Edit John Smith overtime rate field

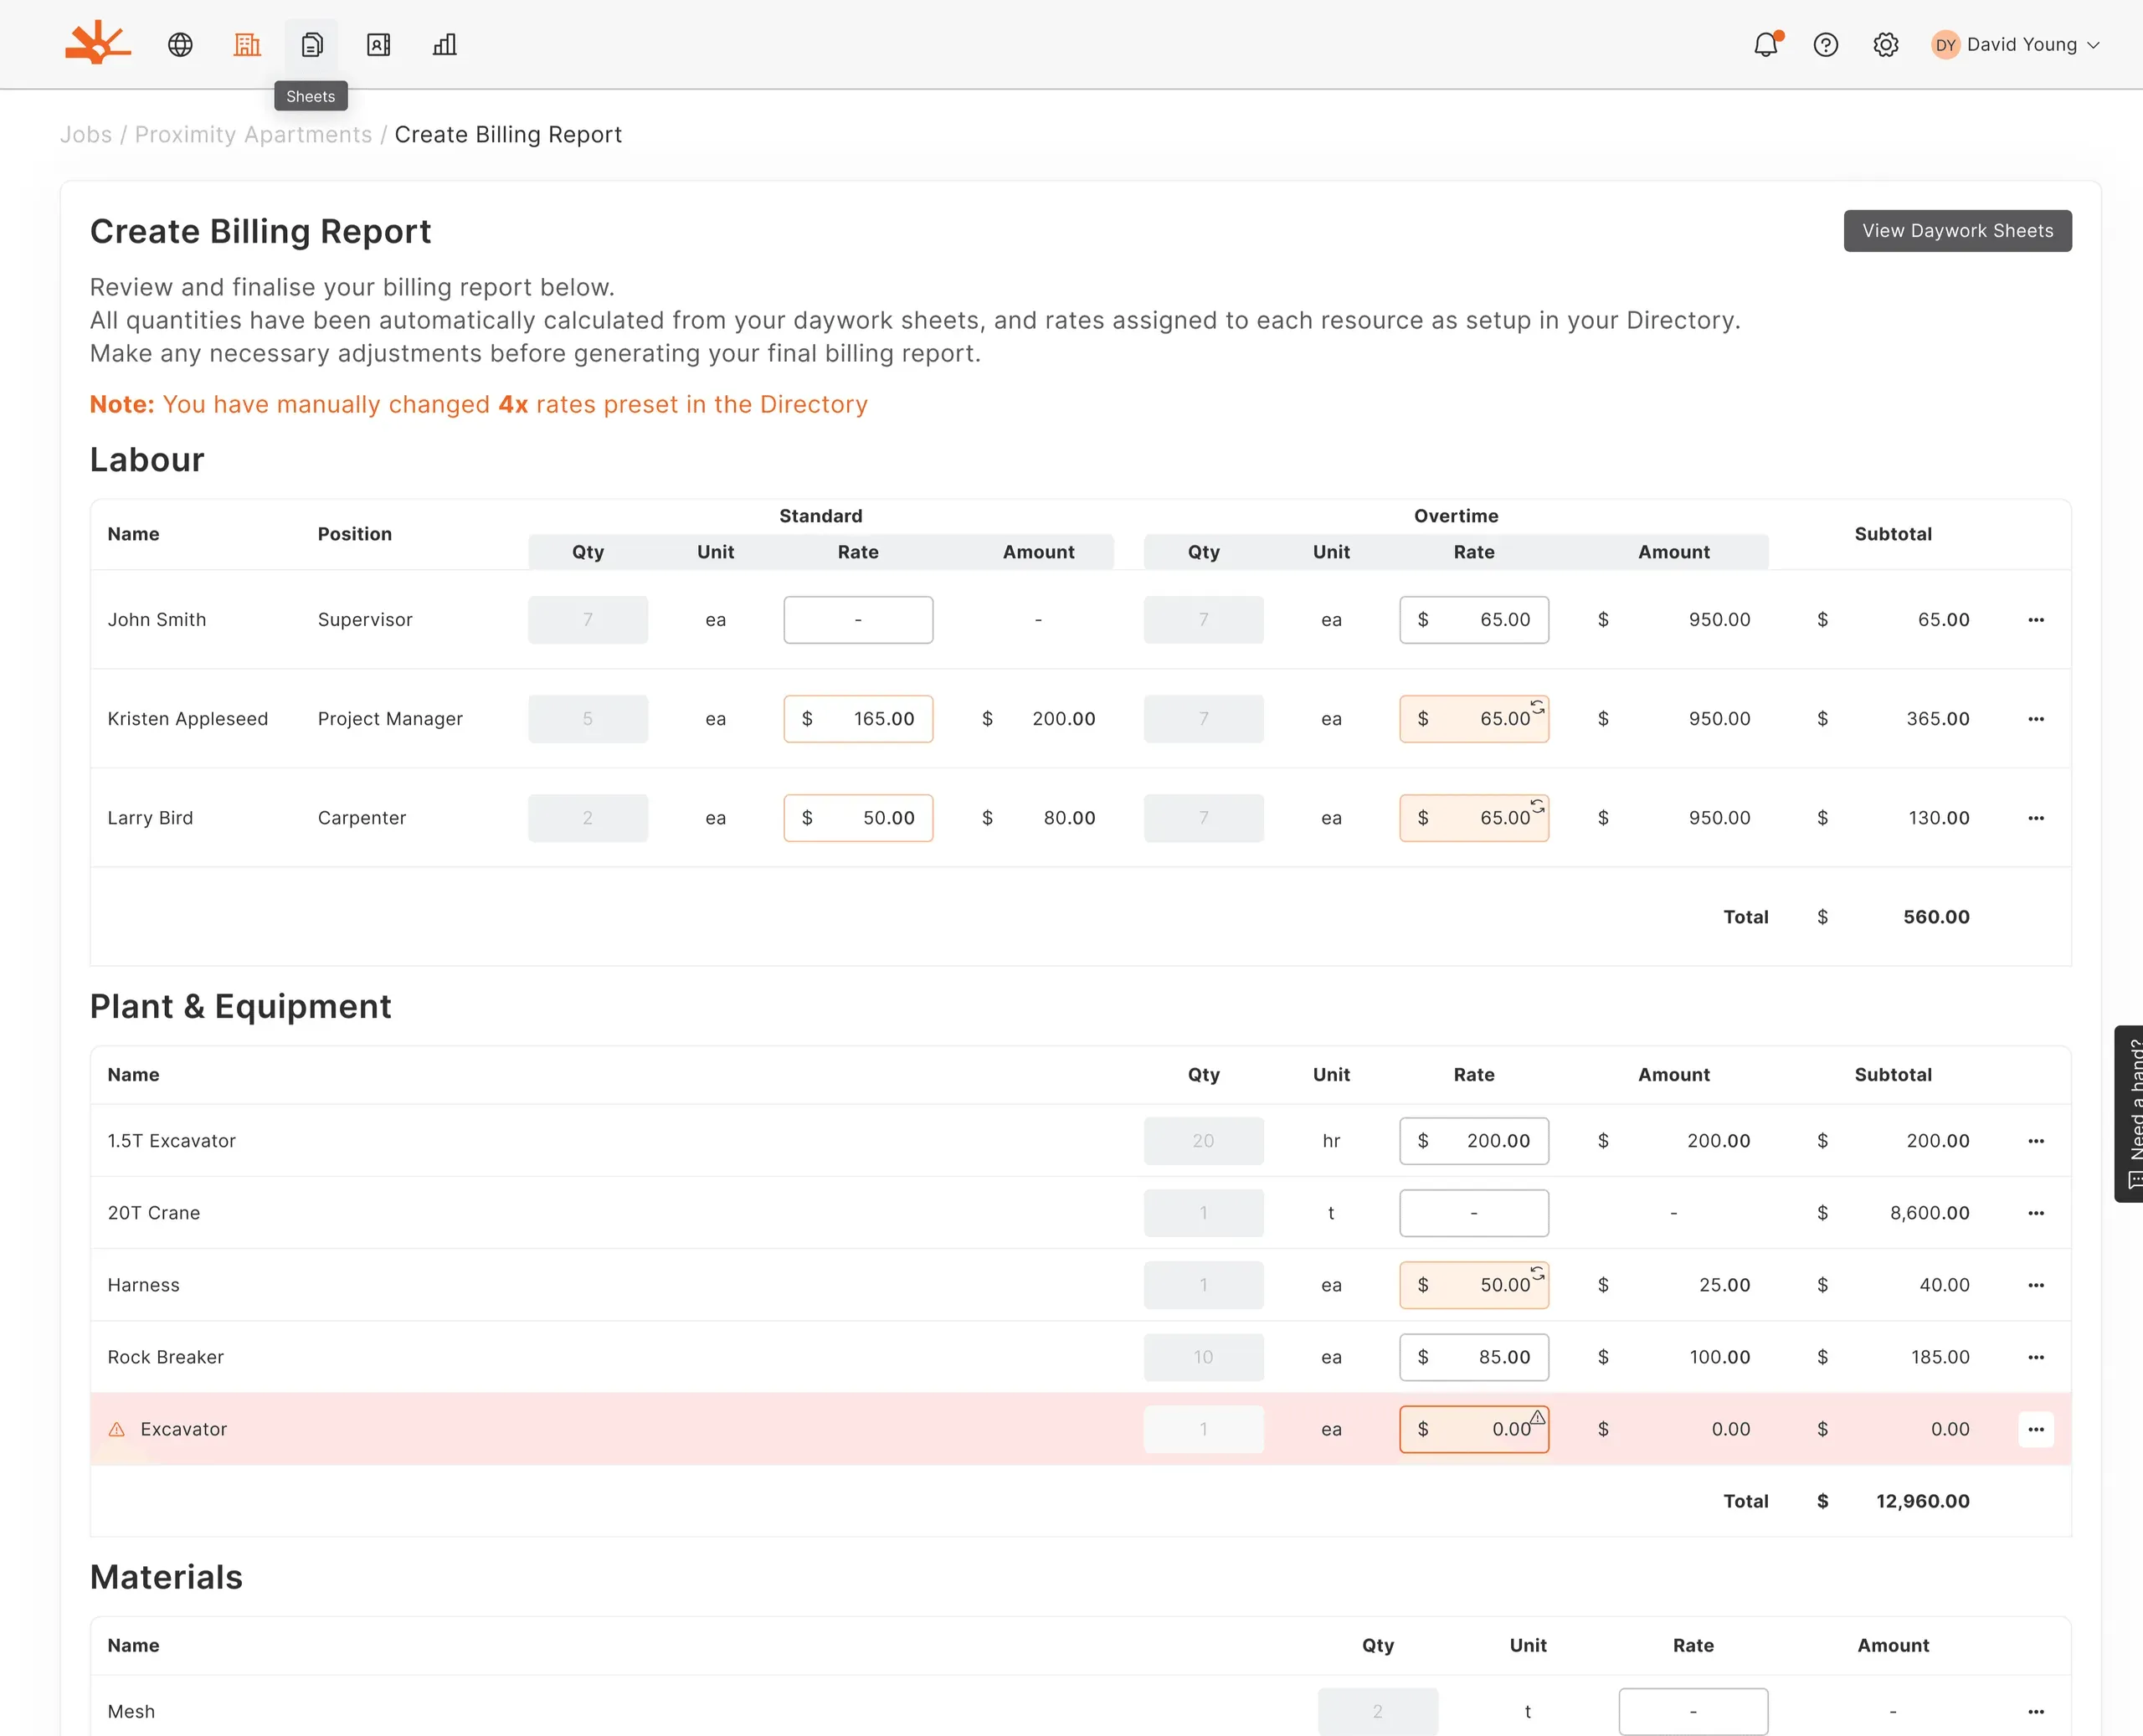tap(1474, 620)
